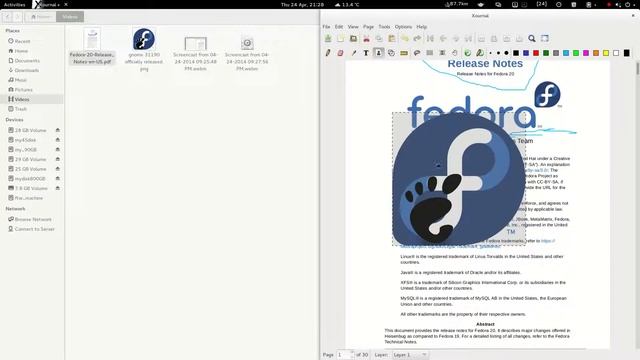The height and width of the screenshot is (360, 640).
Task: Click the Forward button in Files window
Action: 18,17
